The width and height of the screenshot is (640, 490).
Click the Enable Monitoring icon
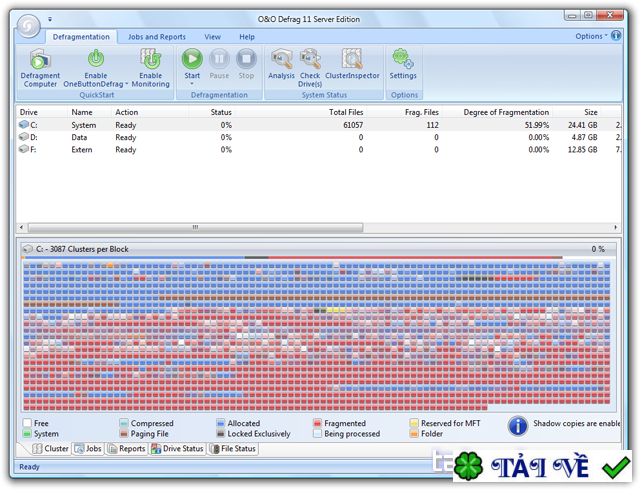coord(150,61)
